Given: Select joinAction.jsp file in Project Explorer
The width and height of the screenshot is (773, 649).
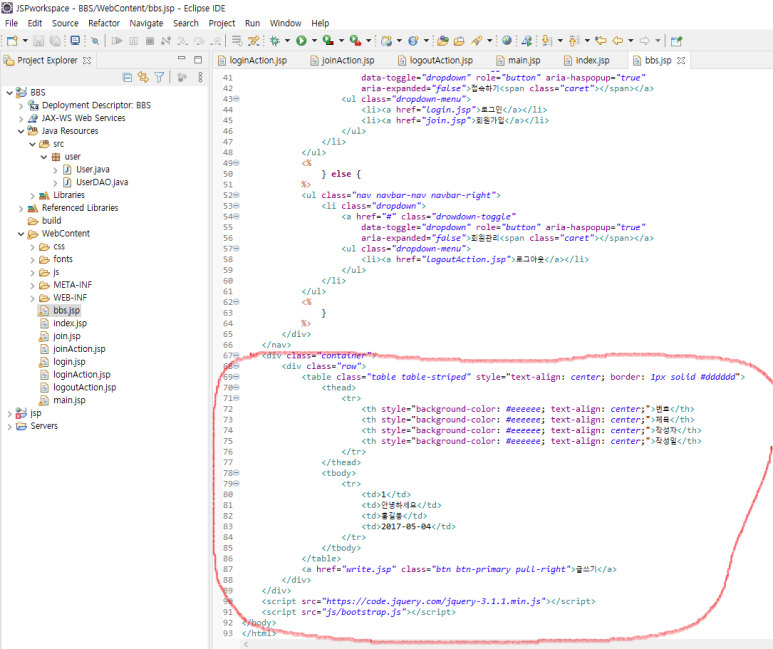Looking at the screenshot, I should 79,349.
